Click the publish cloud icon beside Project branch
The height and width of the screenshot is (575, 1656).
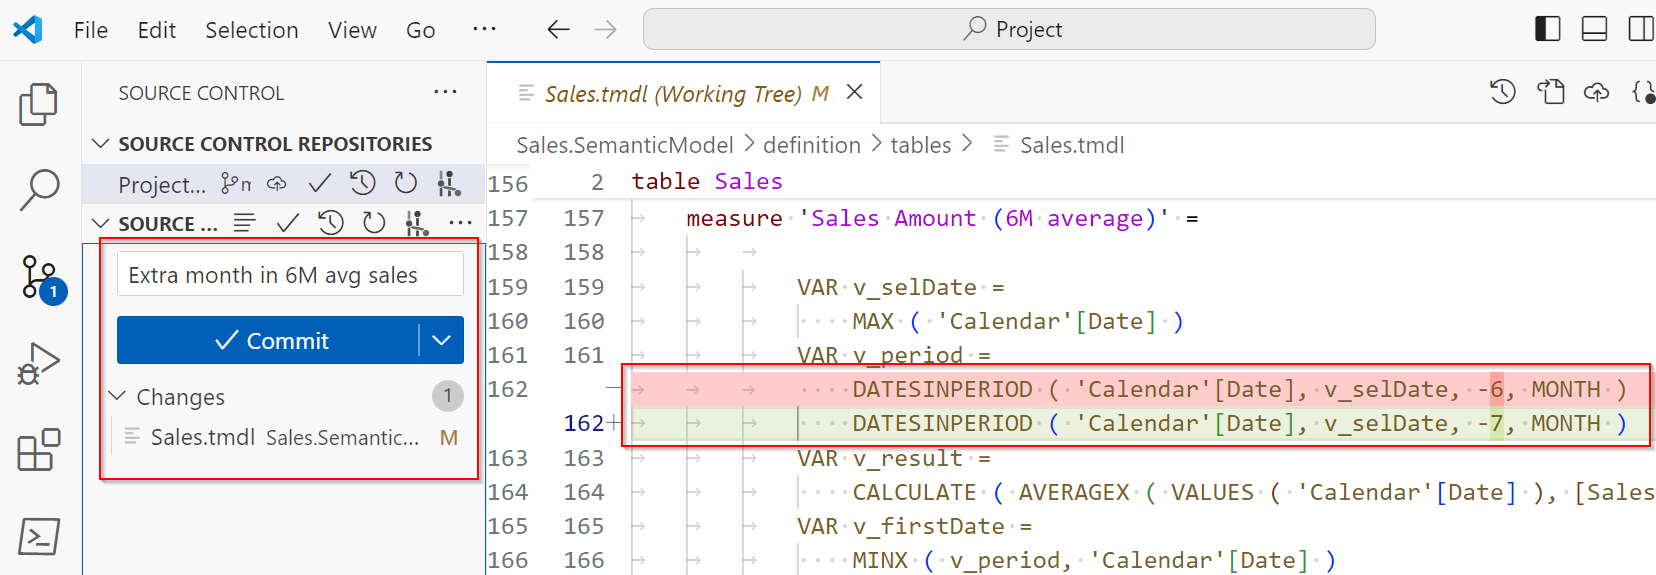[276, 183]
